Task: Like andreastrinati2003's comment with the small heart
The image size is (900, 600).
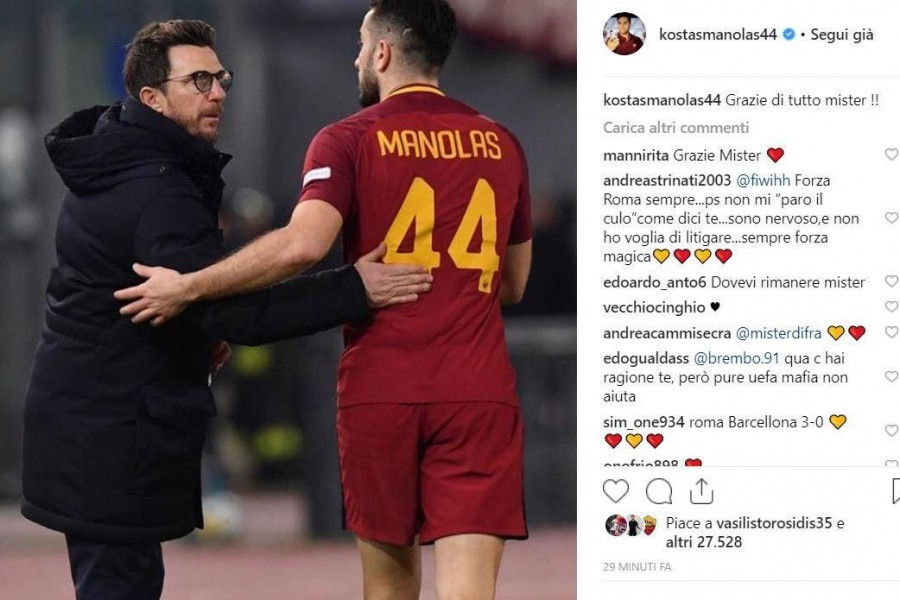Action: tap(891, 218)
